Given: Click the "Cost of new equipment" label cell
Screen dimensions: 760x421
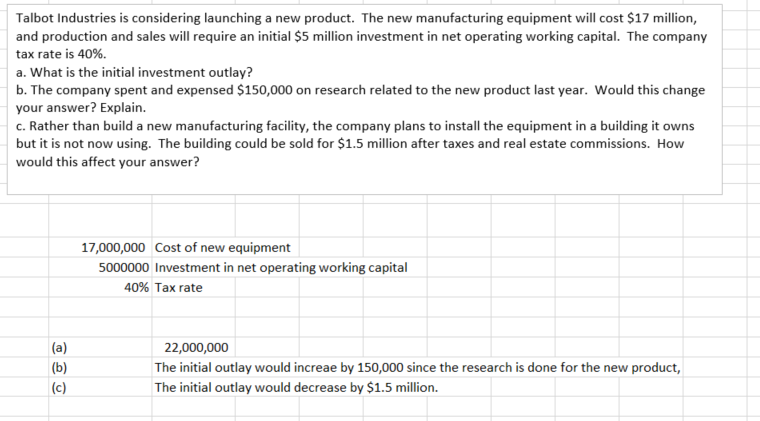Looking at the screenshot, I should pos(223,247).
